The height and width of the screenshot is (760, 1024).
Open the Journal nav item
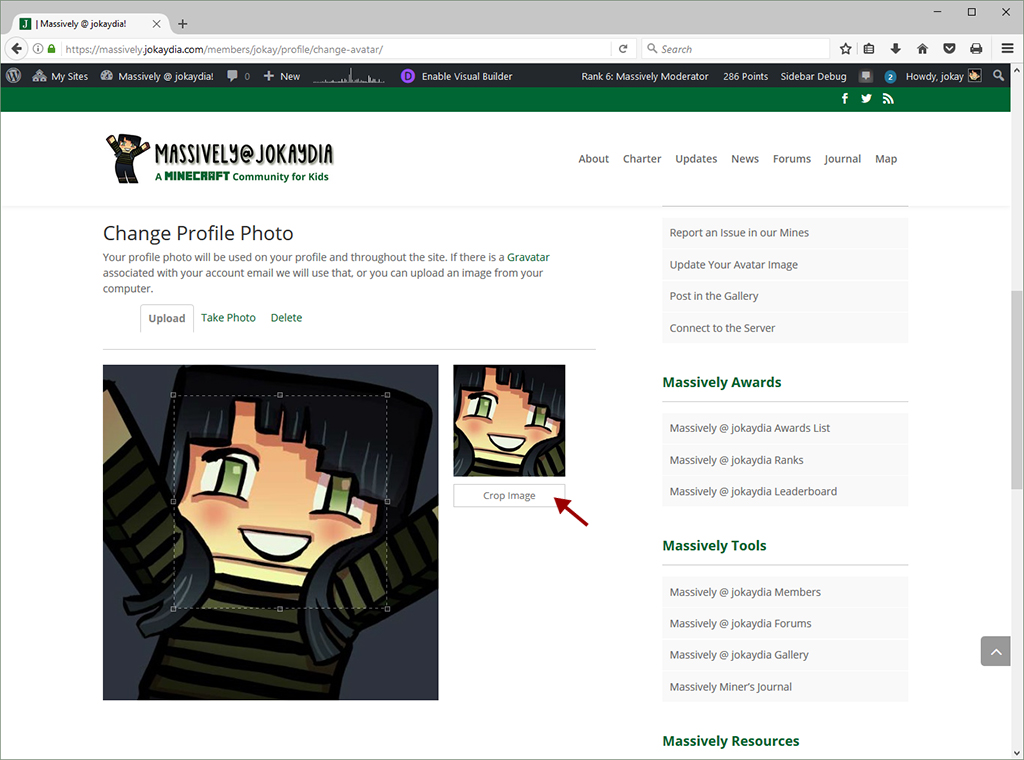[842, 159]
